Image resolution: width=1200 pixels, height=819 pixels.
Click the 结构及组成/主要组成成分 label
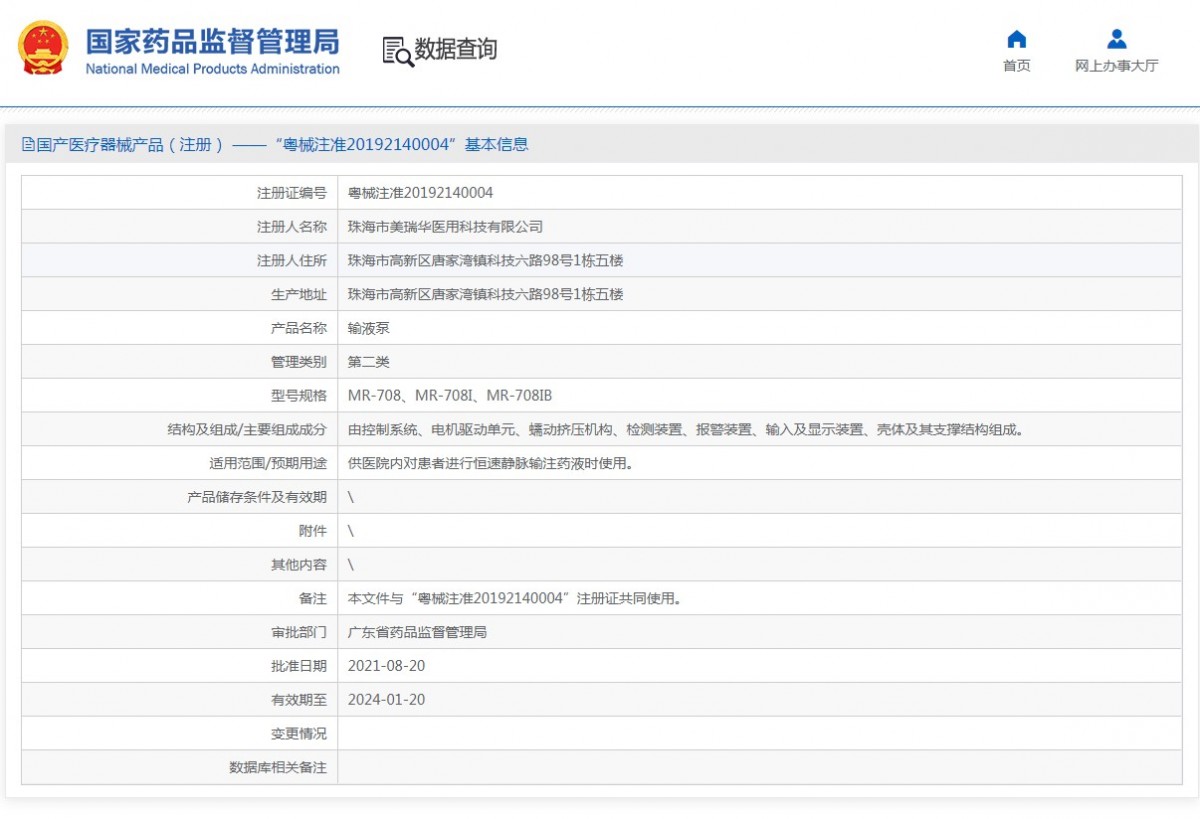[247, 430]
